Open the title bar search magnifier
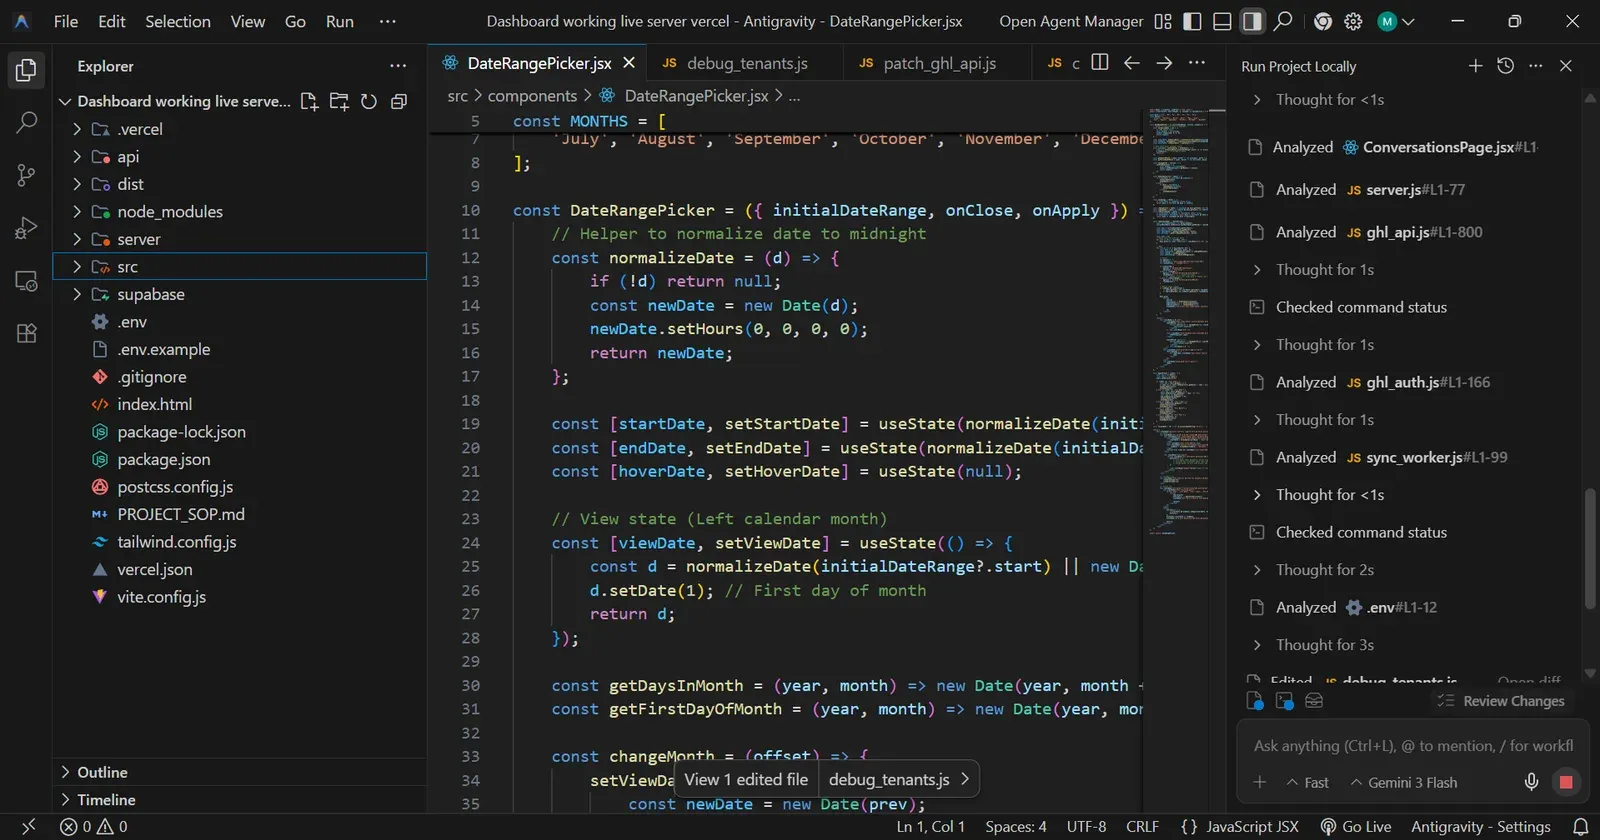Screen dimensions: 1600x840 click(x=1284, y=21)
